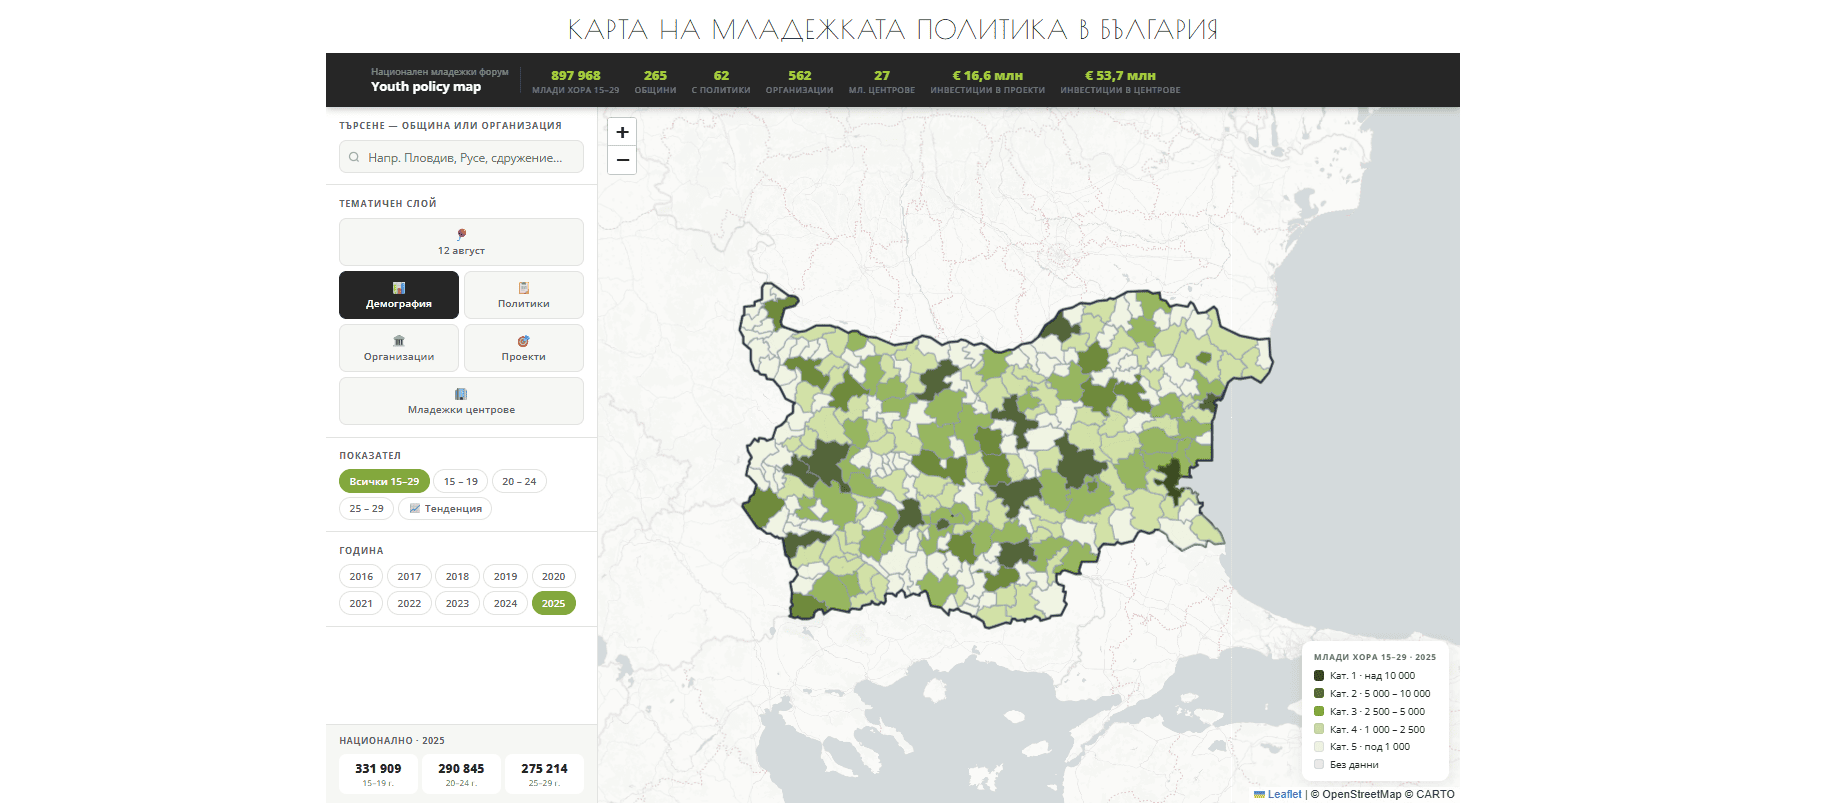Switch to the Демография layer

coord(399,295)
